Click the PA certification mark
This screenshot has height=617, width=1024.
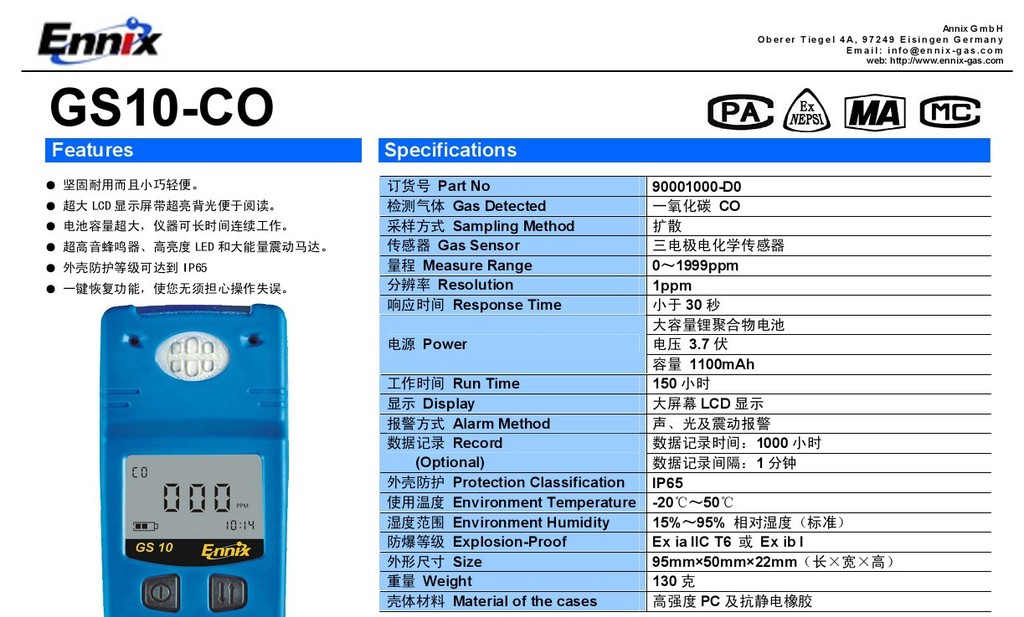740,112
